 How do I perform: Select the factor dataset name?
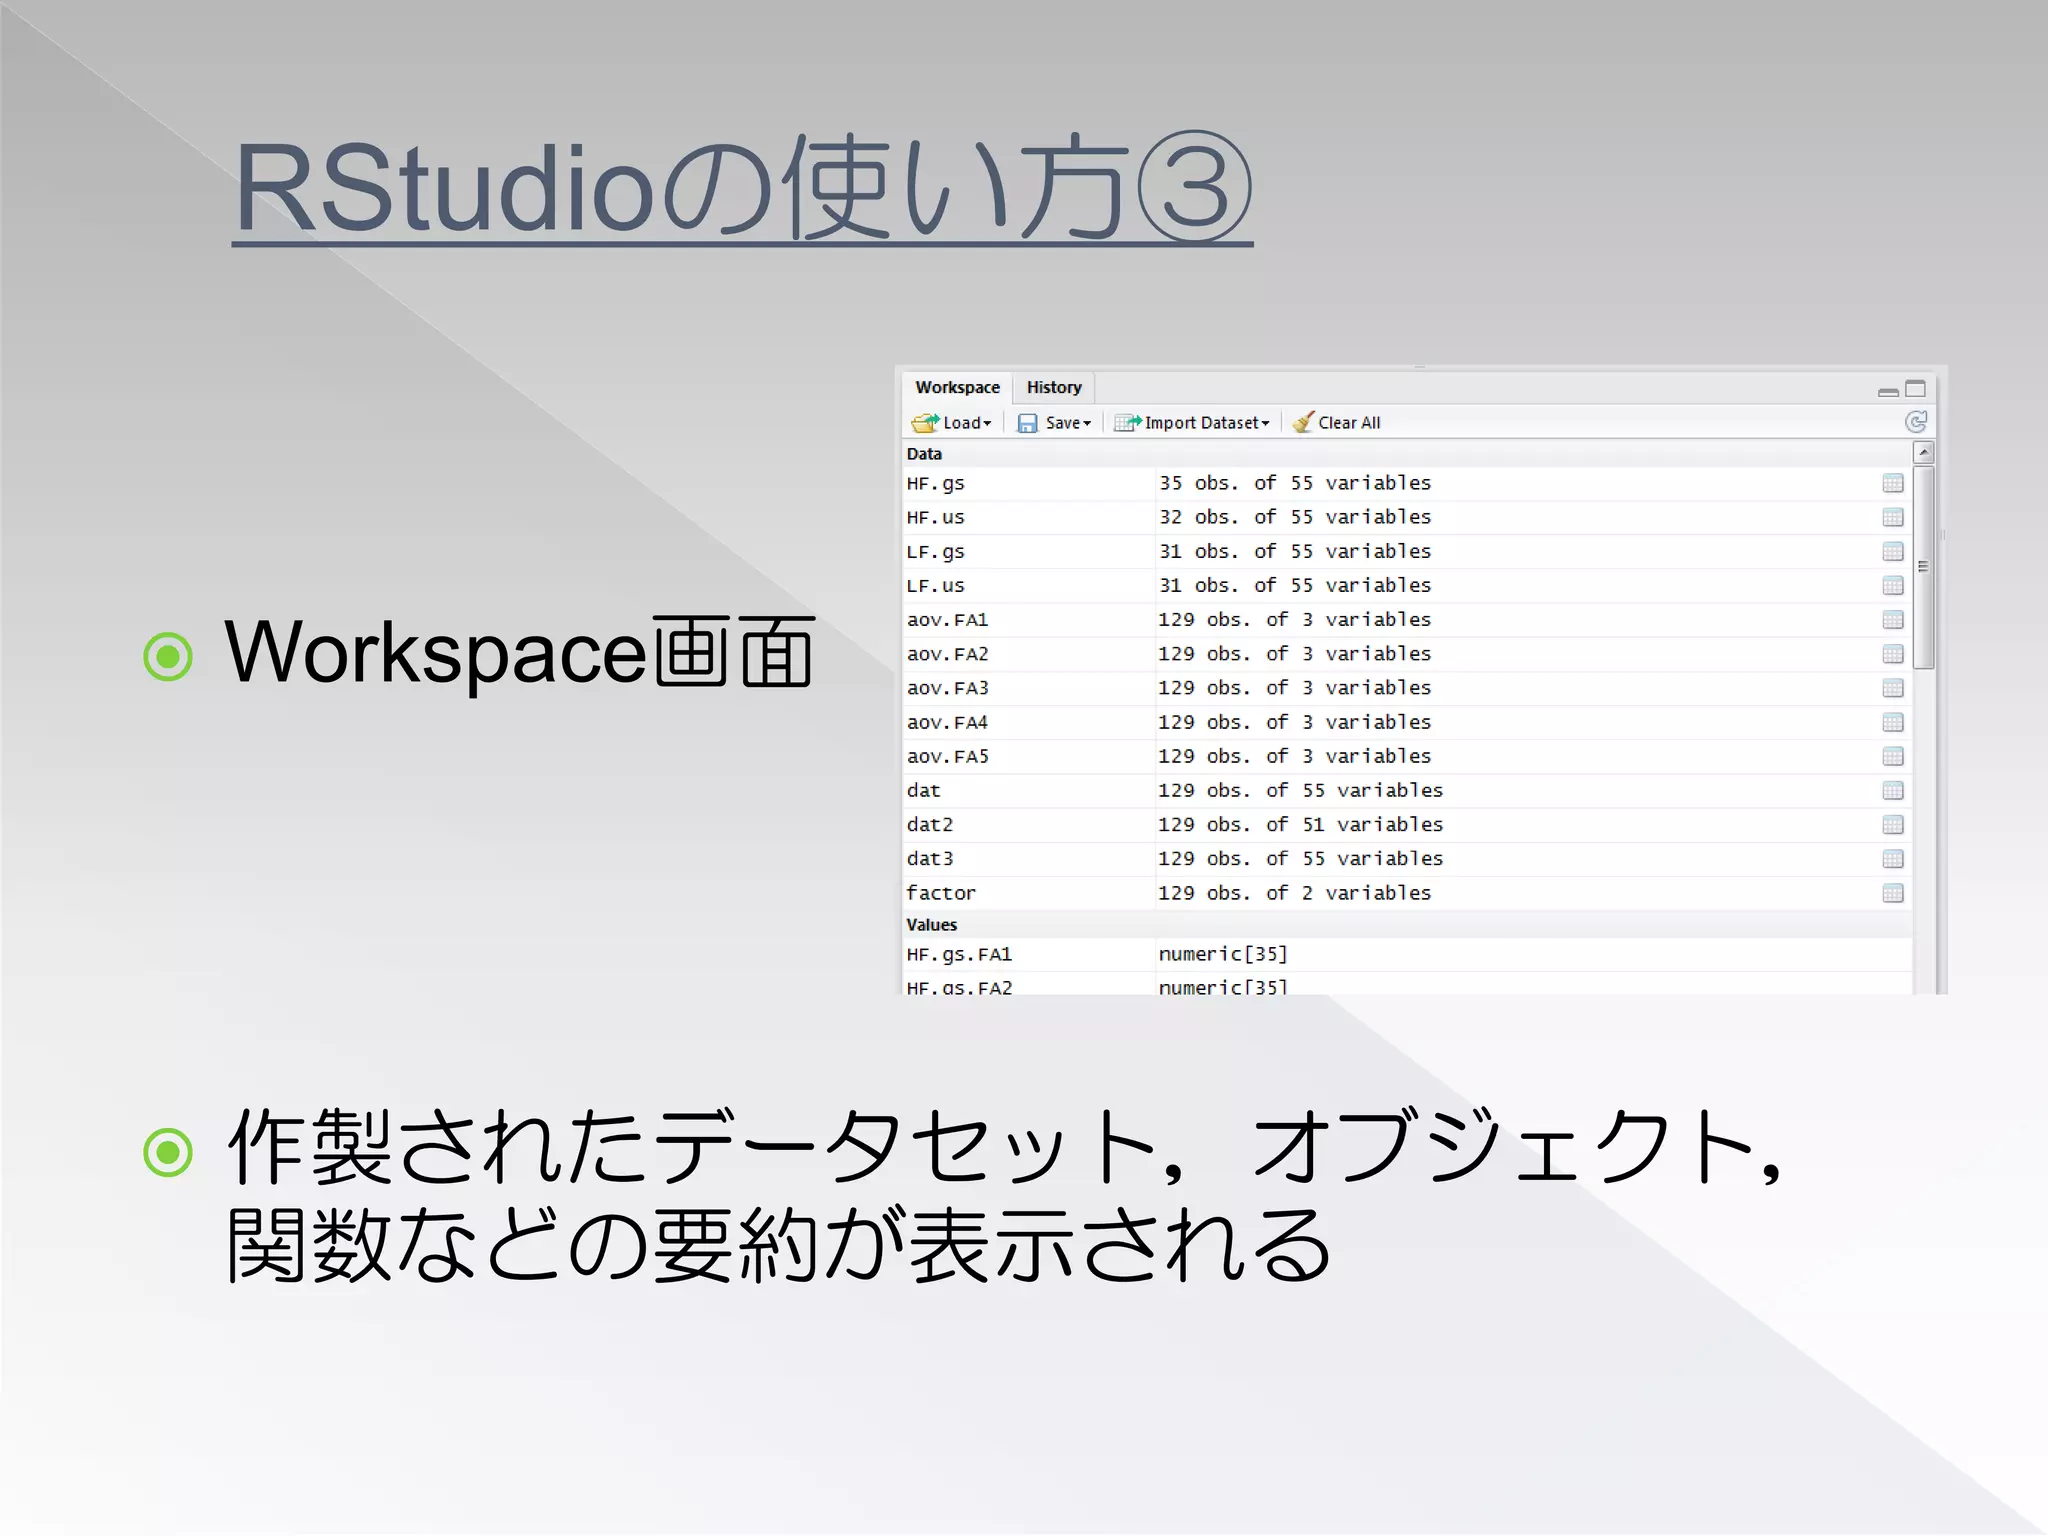coord(940,893)
